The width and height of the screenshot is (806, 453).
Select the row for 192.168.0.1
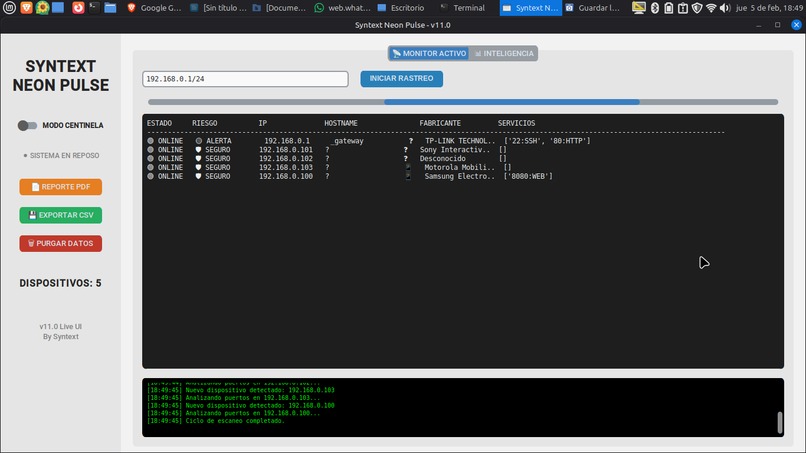pos(369,141)
